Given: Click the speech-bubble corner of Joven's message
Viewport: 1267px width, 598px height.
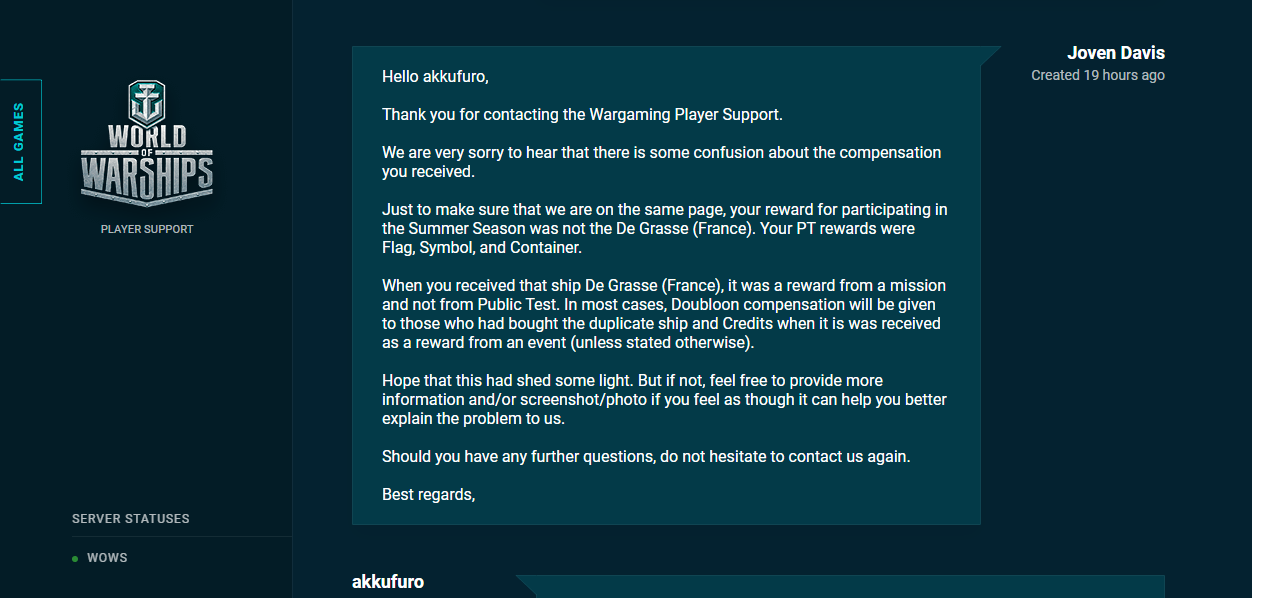Looking at the screenshot, I should (990, 56).
